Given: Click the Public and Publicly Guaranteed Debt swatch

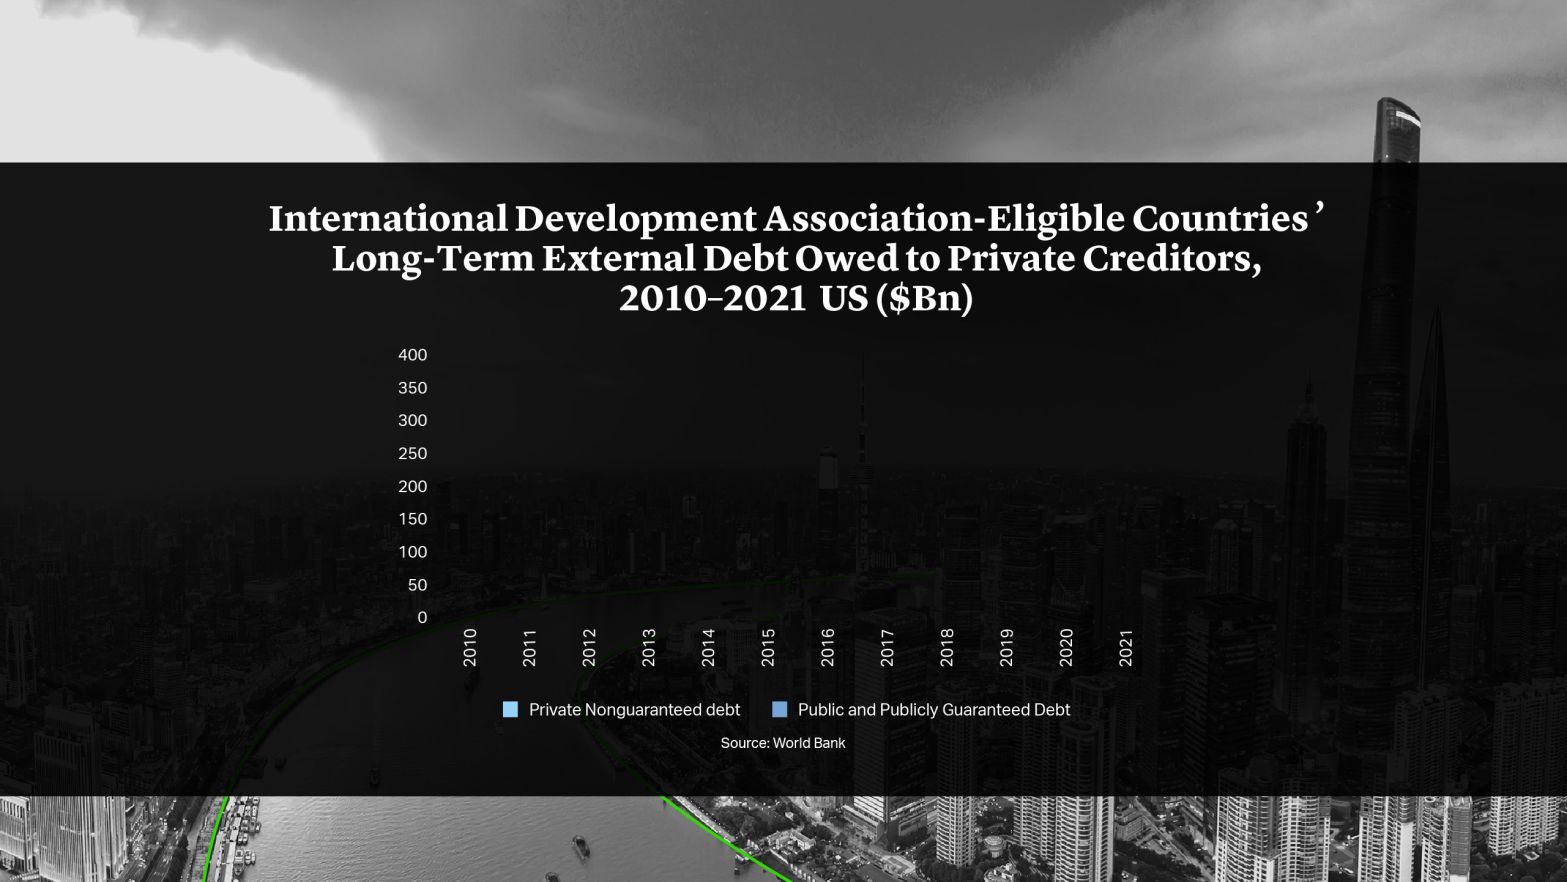Looking at the screenshot, I should [x=779, y=709].
